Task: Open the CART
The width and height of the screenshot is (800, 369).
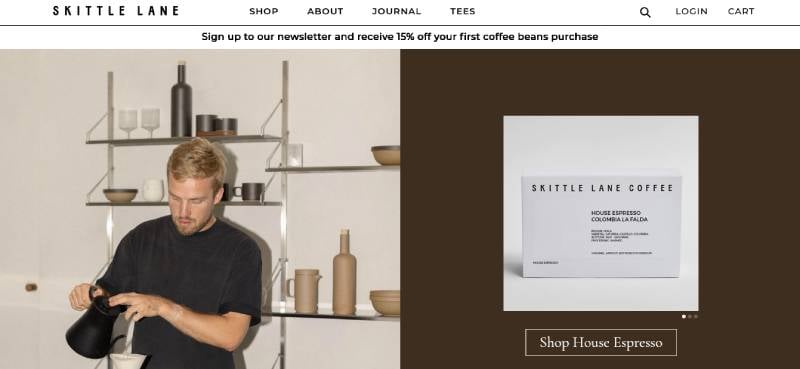Action: [x=741, y=11]
